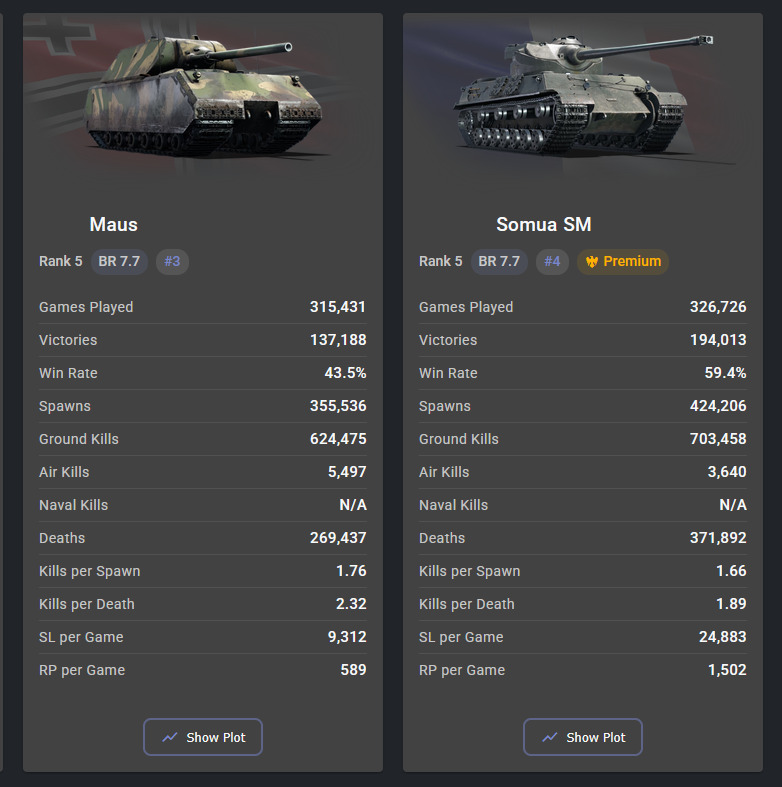782x787 pixels.
Task: Select the Maus Win Rate value 43.5%
Action: 345,373
